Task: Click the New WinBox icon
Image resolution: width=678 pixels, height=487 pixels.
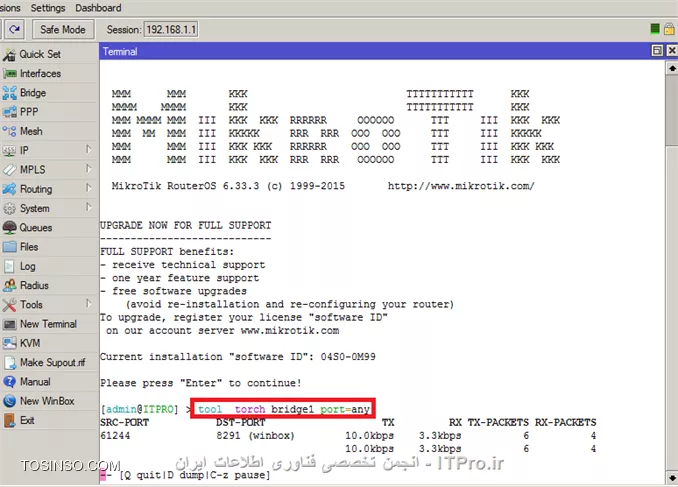Action: click(x=10, y=401)
